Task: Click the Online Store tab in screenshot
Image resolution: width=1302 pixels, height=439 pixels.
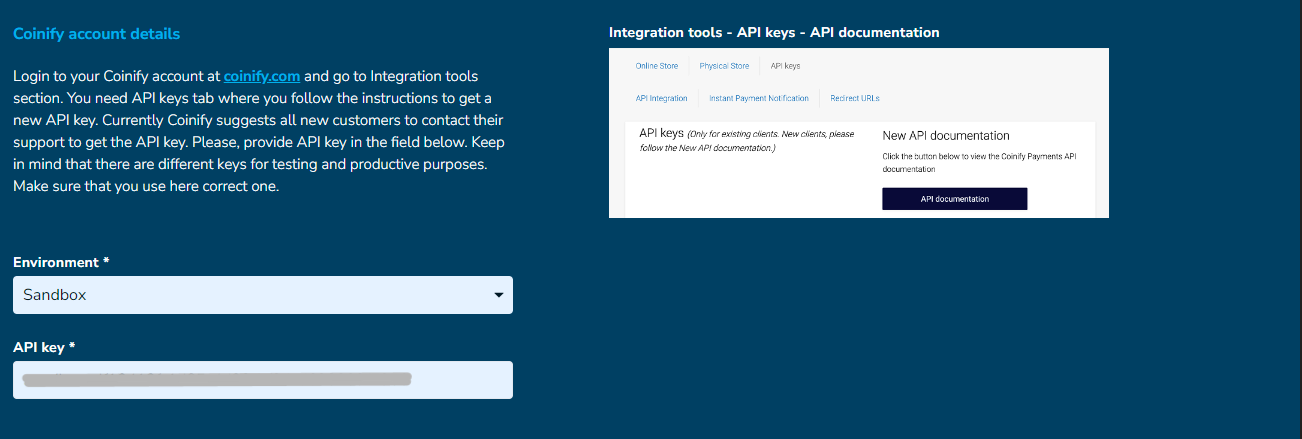Action: point(657,66)
